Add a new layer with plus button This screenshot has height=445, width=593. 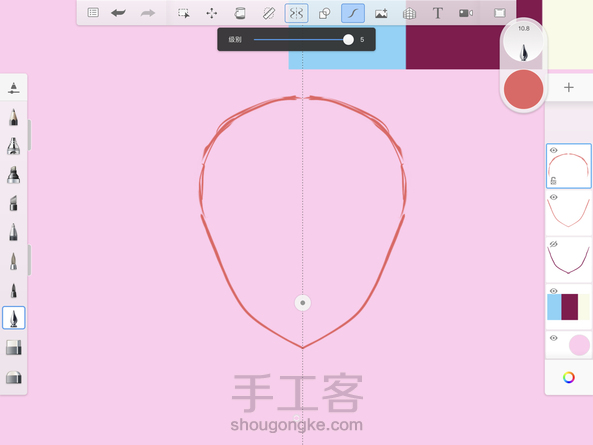pos(569,88)
